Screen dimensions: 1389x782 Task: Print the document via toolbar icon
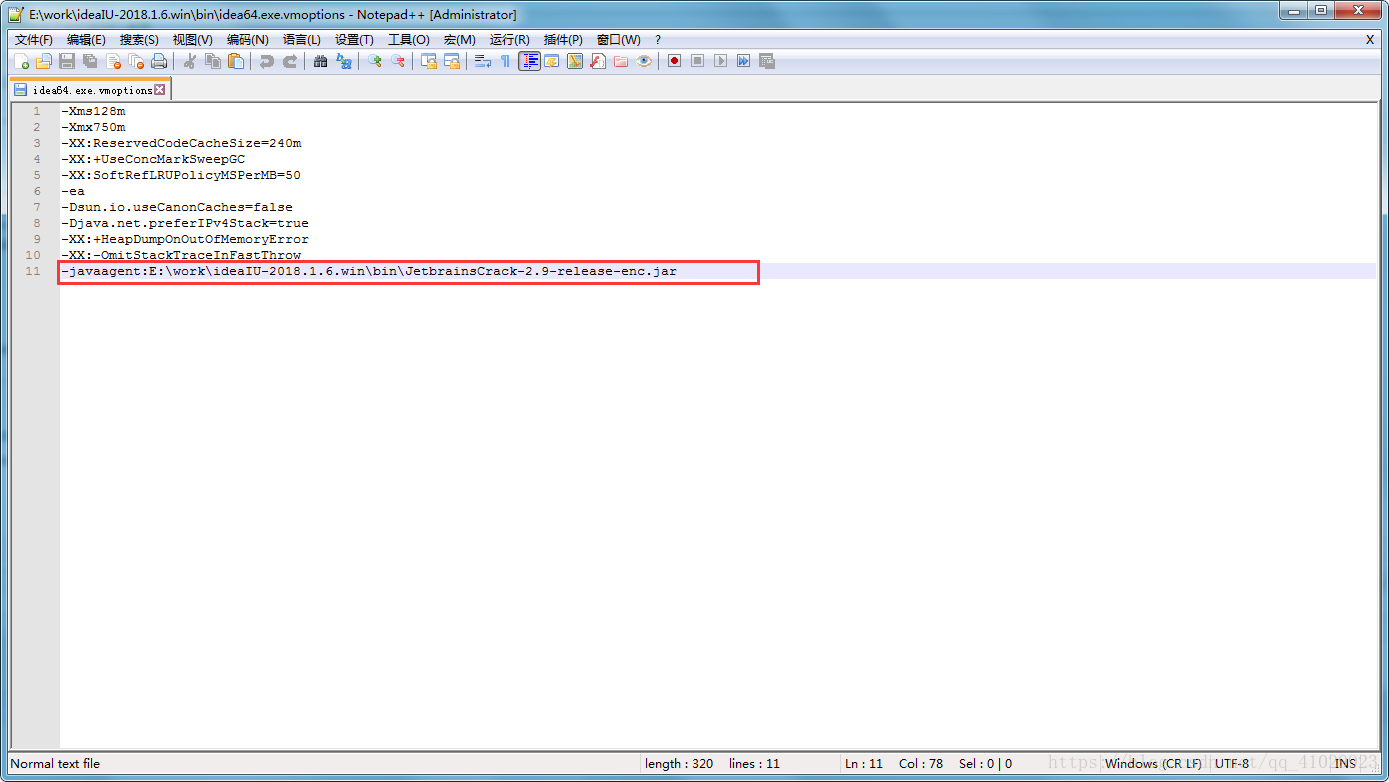[158, 61]
